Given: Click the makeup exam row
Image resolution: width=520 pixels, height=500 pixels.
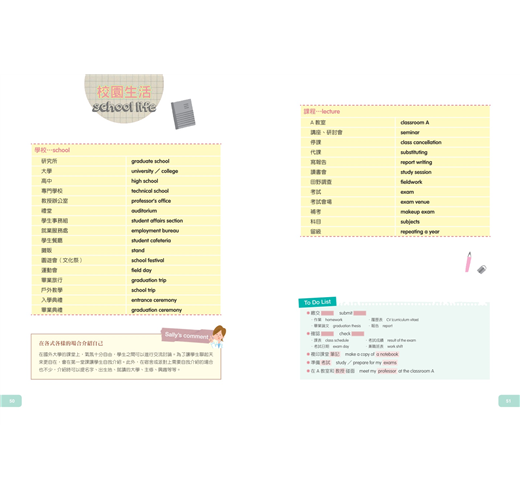Looking at the screenshot, I should click(395, 212).
